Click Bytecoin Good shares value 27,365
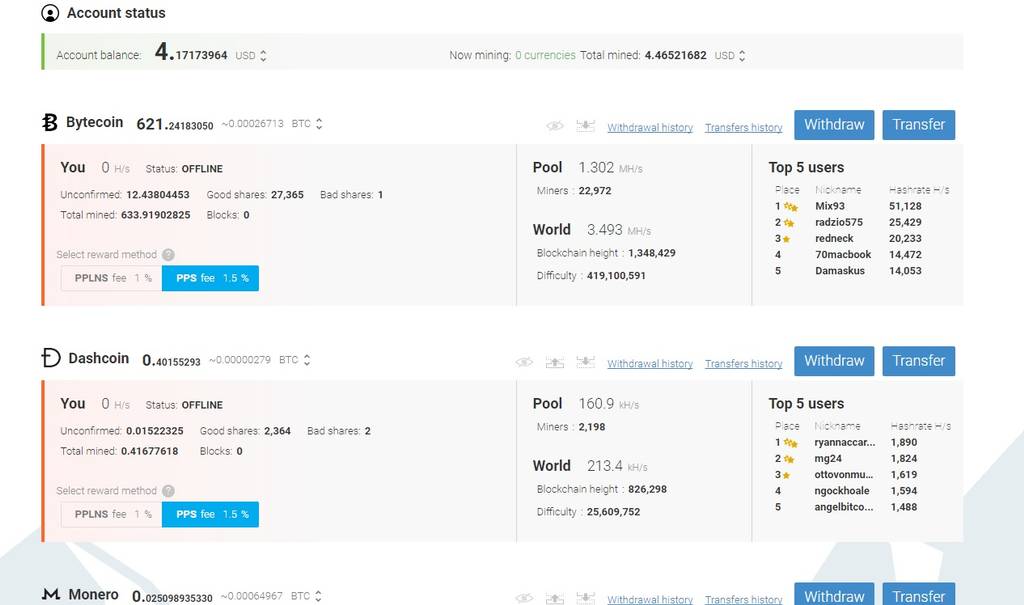Screen dimensions: 1024x605 [287, 195]
